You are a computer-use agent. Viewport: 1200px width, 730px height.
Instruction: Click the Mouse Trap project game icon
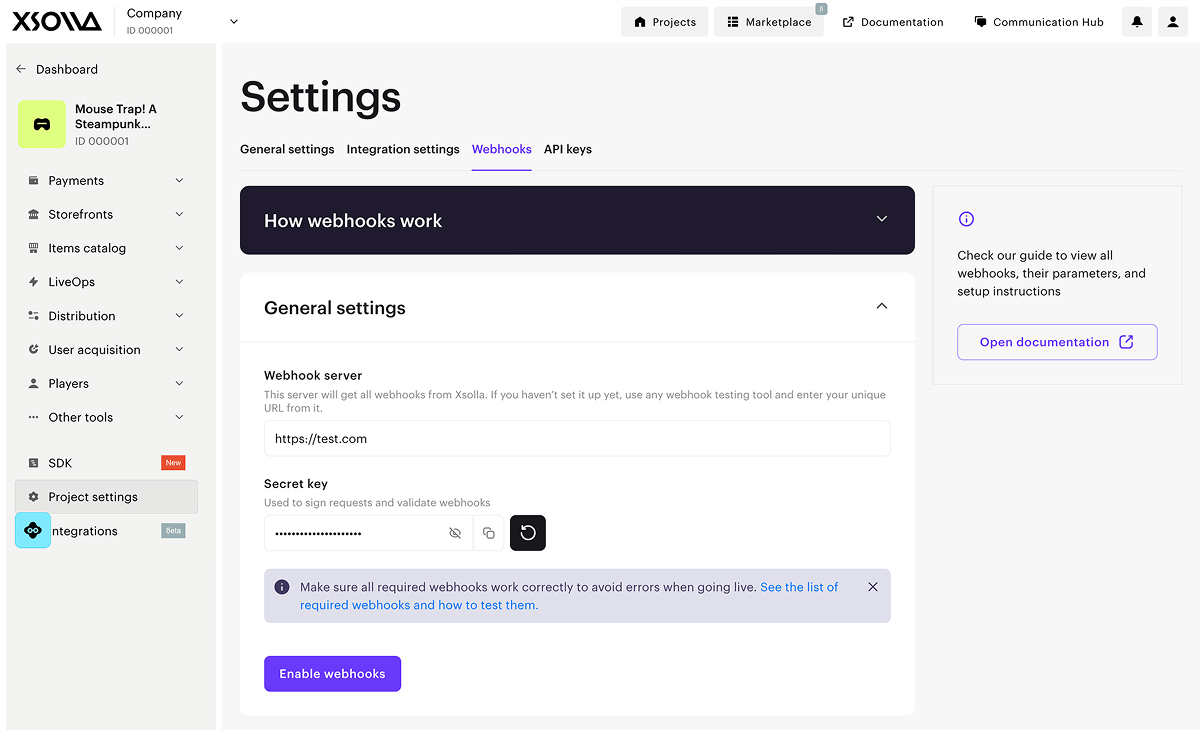point(42,125)
